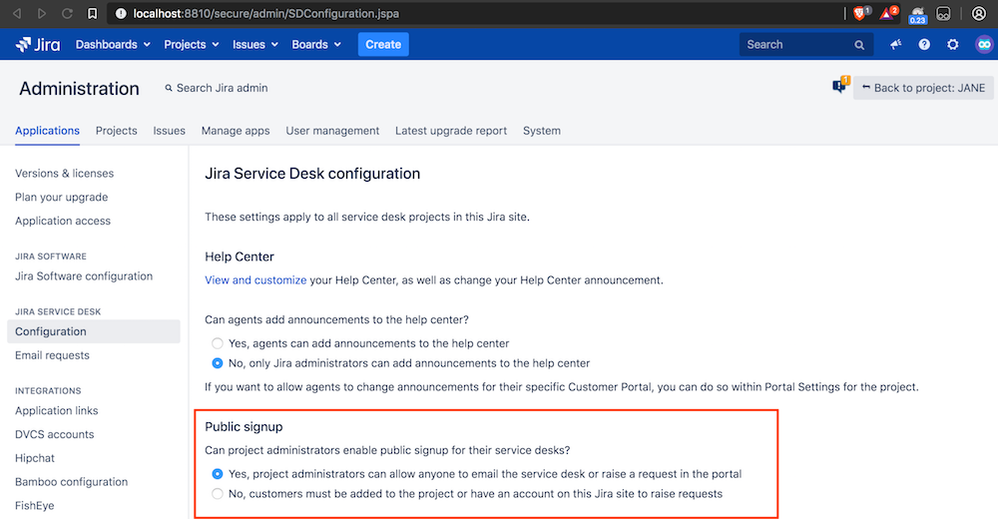Image resolution: width=998 pixels, height=519 pixels.
Task: Open Email requests in sidebar
Action: [52, 355]
